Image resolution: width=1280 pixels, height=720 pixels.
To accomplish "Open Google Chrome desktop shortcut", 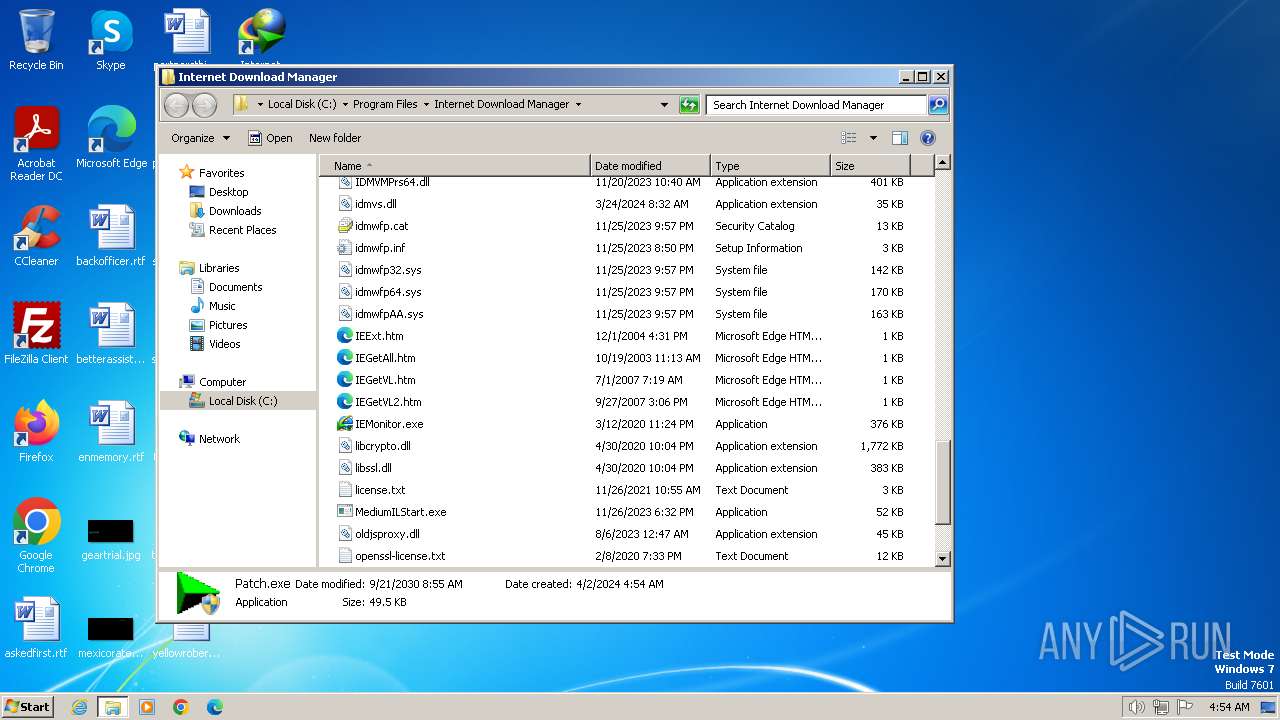I will pos(36,536).
